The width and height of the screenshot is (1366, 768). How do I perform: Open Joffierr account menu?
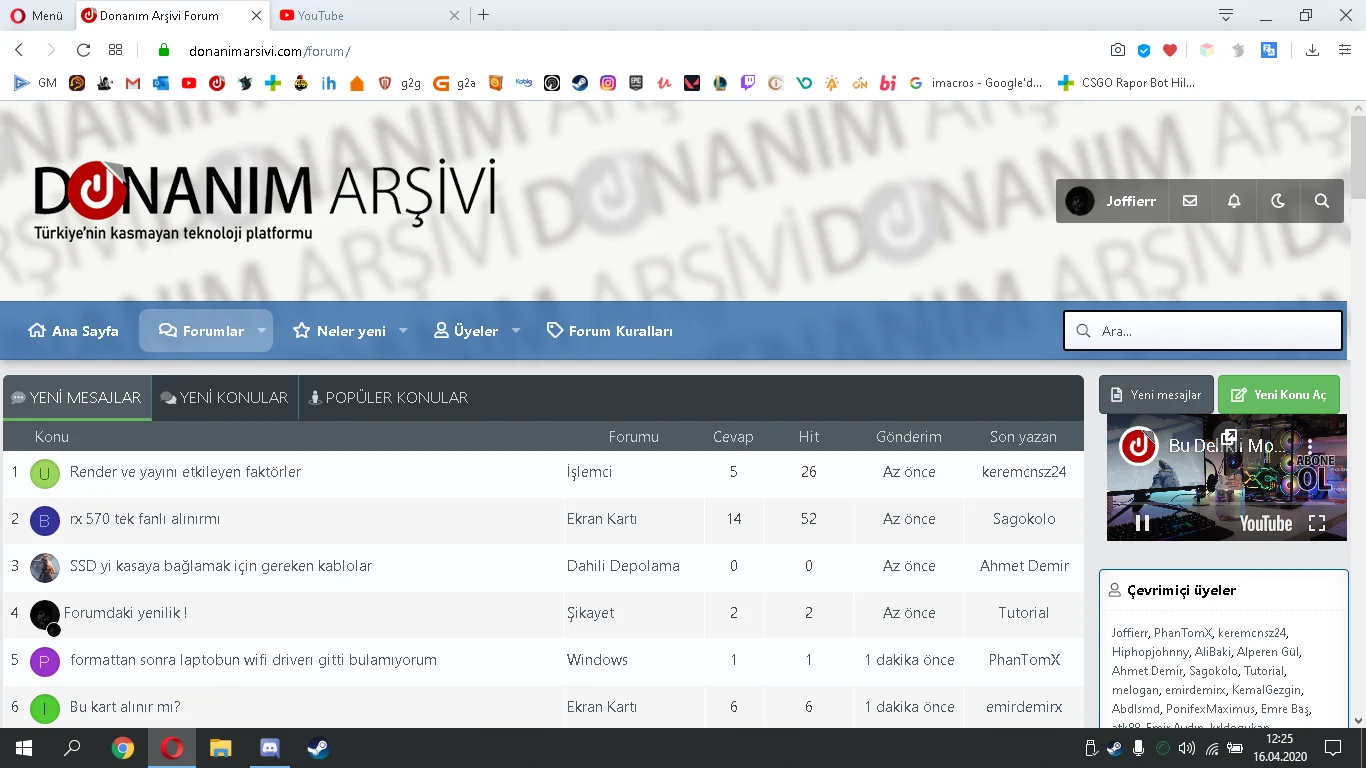[1111, 201]
